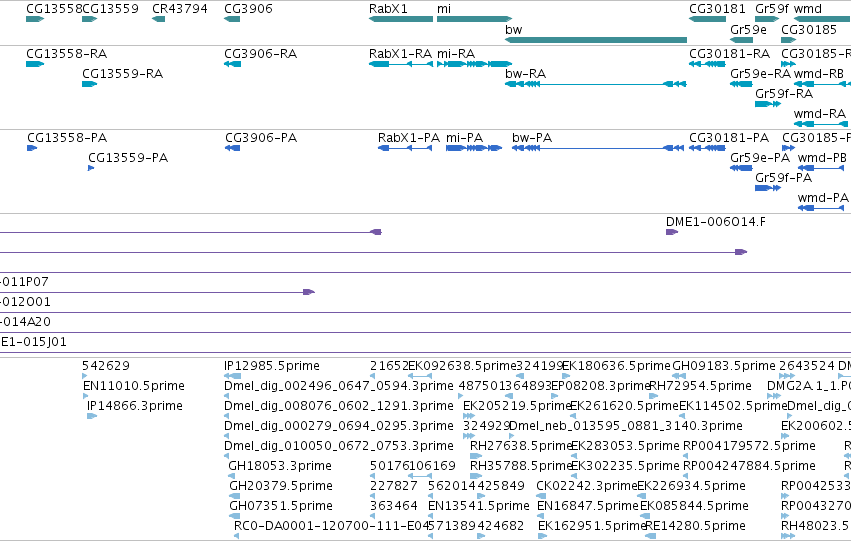Click the GH09183.5prime EST label
851x541 pixels.
723,366
